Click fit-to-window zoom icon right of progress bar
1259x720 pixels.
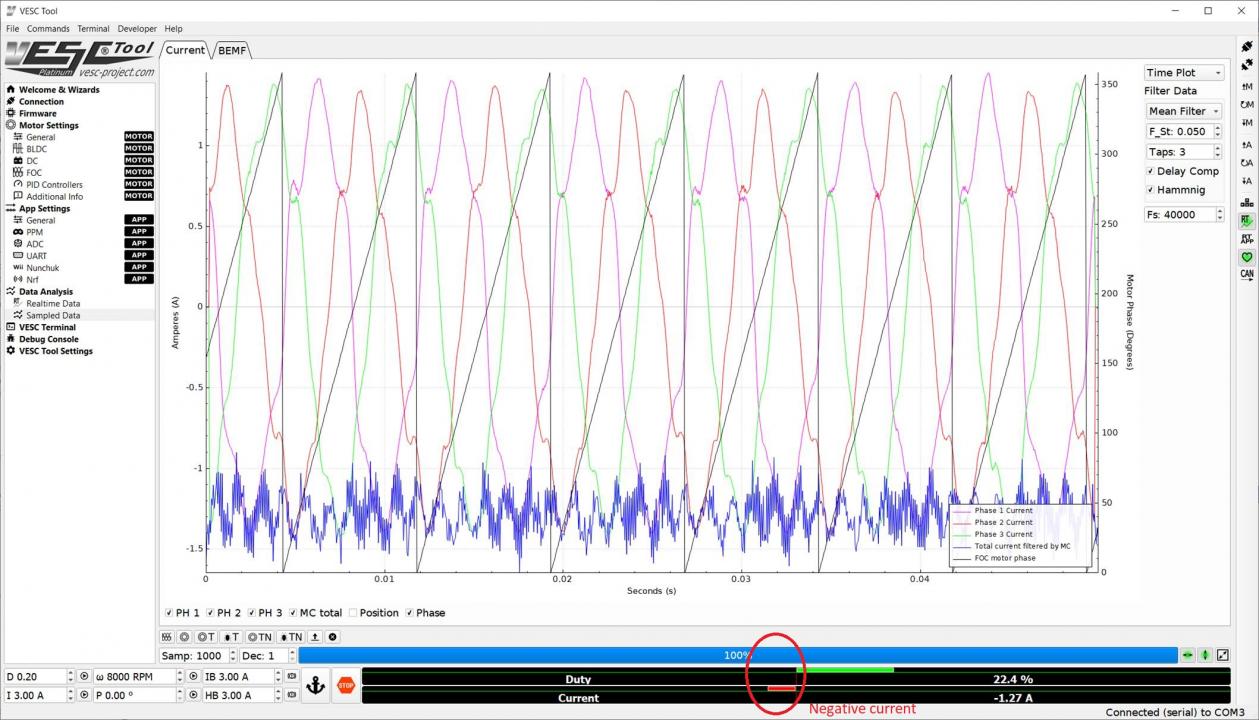[x=1223, y=655]
